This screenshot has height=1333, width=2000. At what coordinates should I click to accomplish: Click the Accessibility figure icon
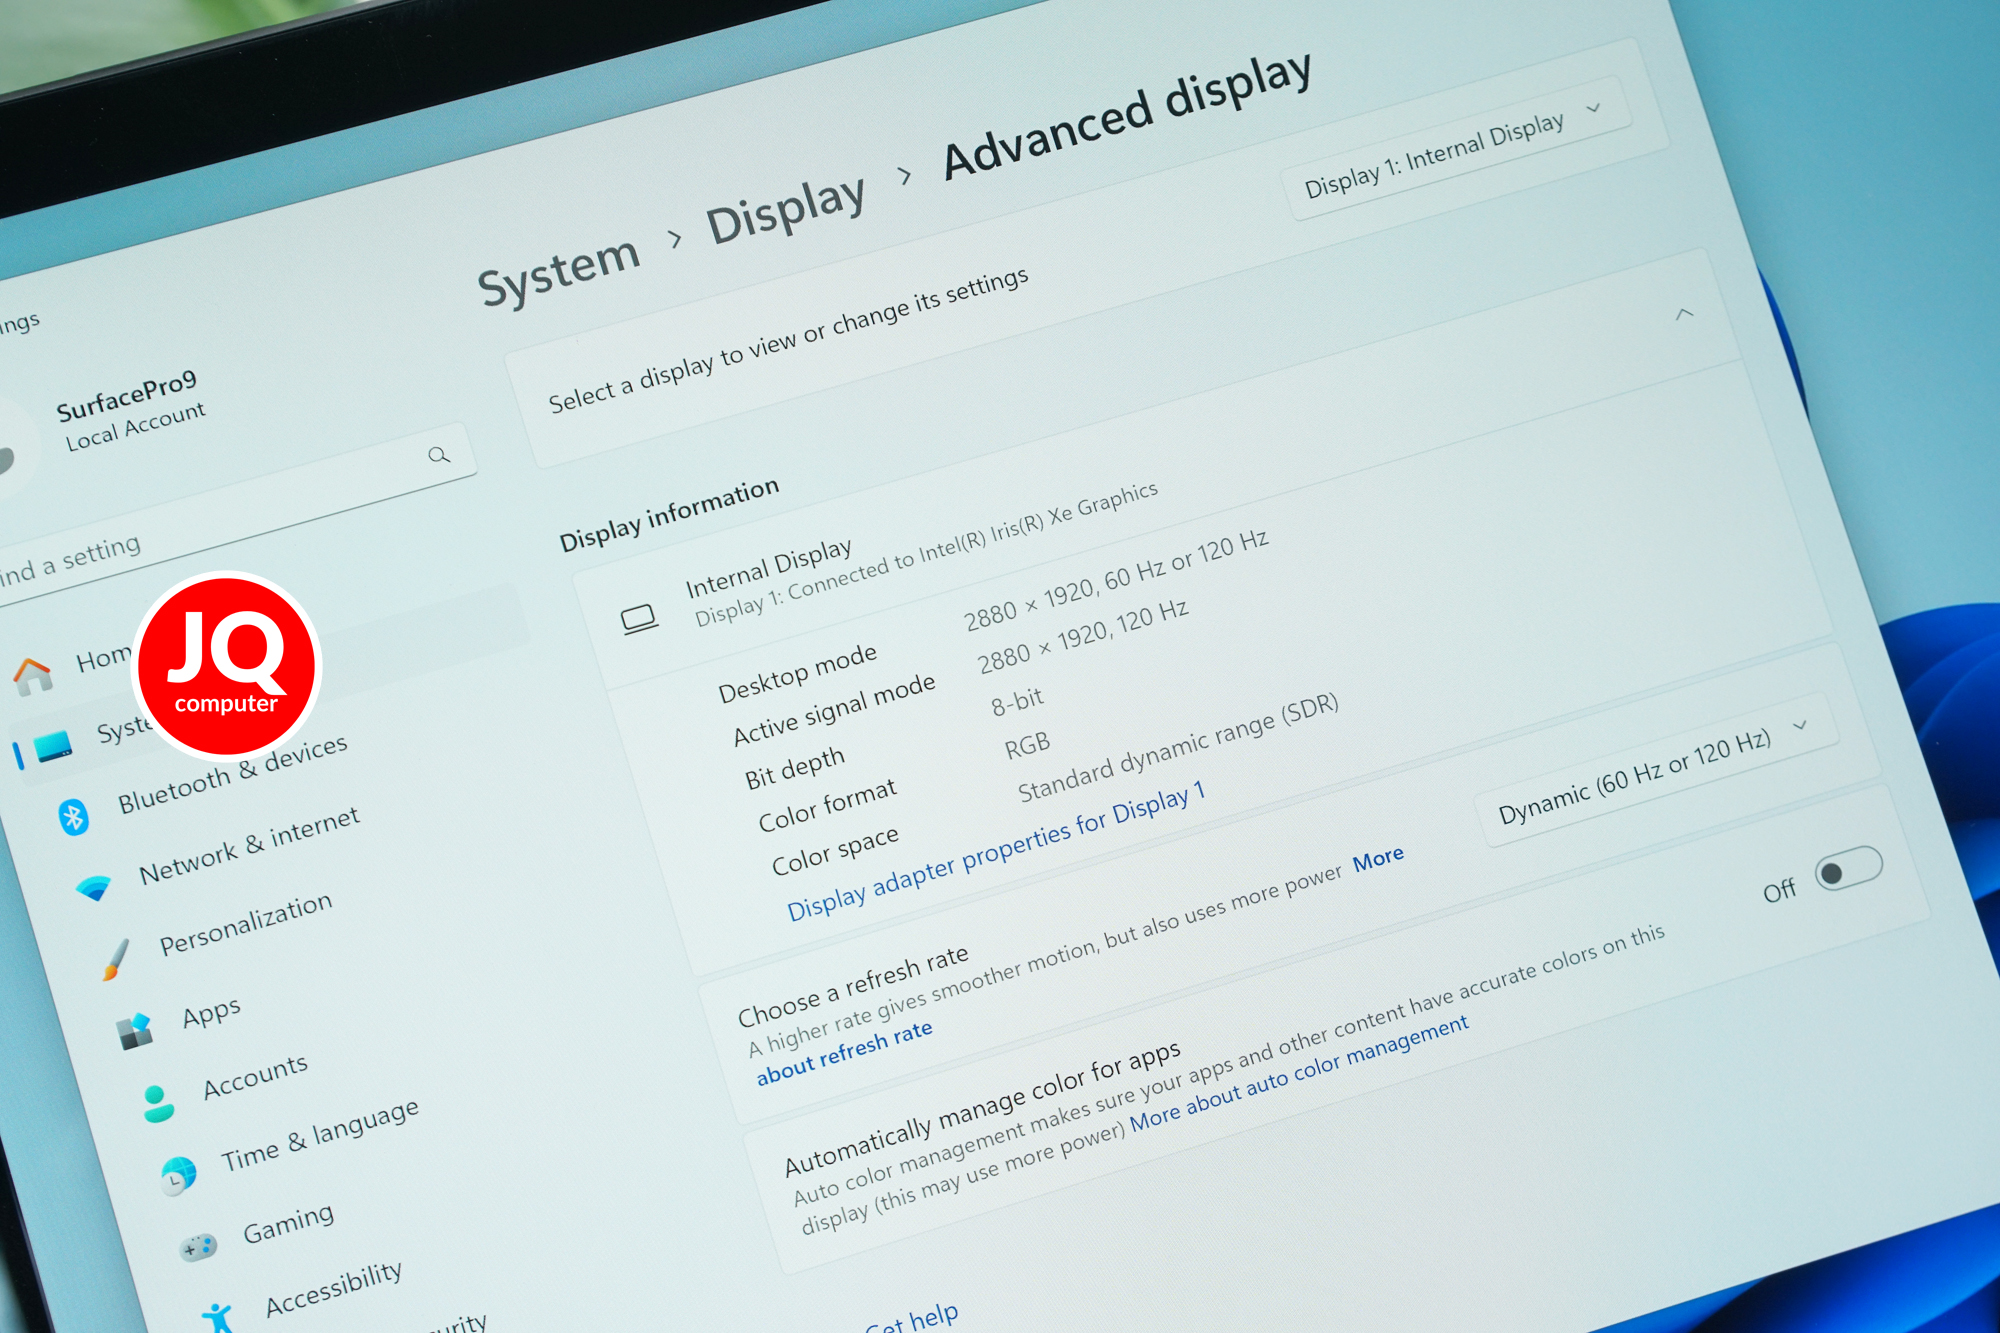(x=218, y=1317)
